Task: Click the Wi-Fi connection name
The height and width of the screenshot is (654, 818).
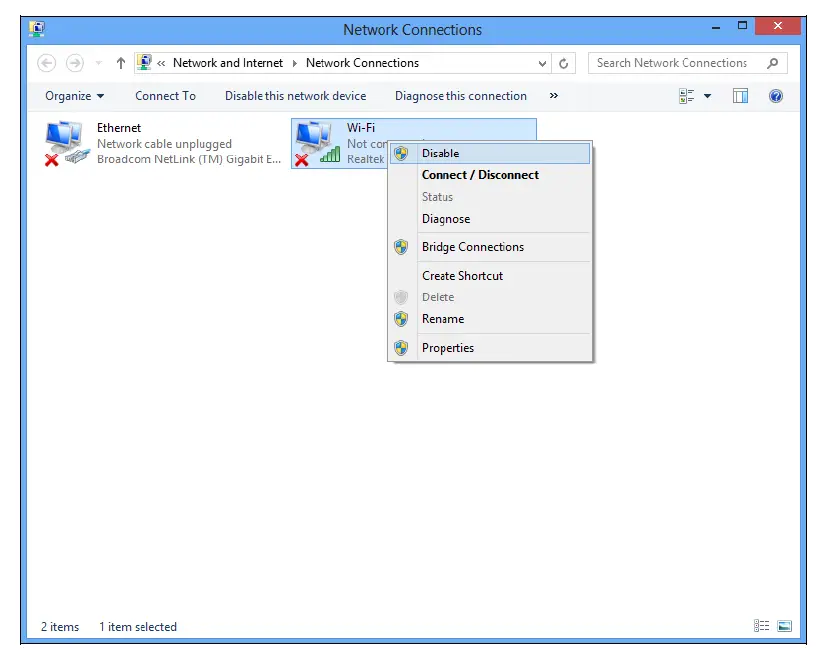Action: pos(361,128)
